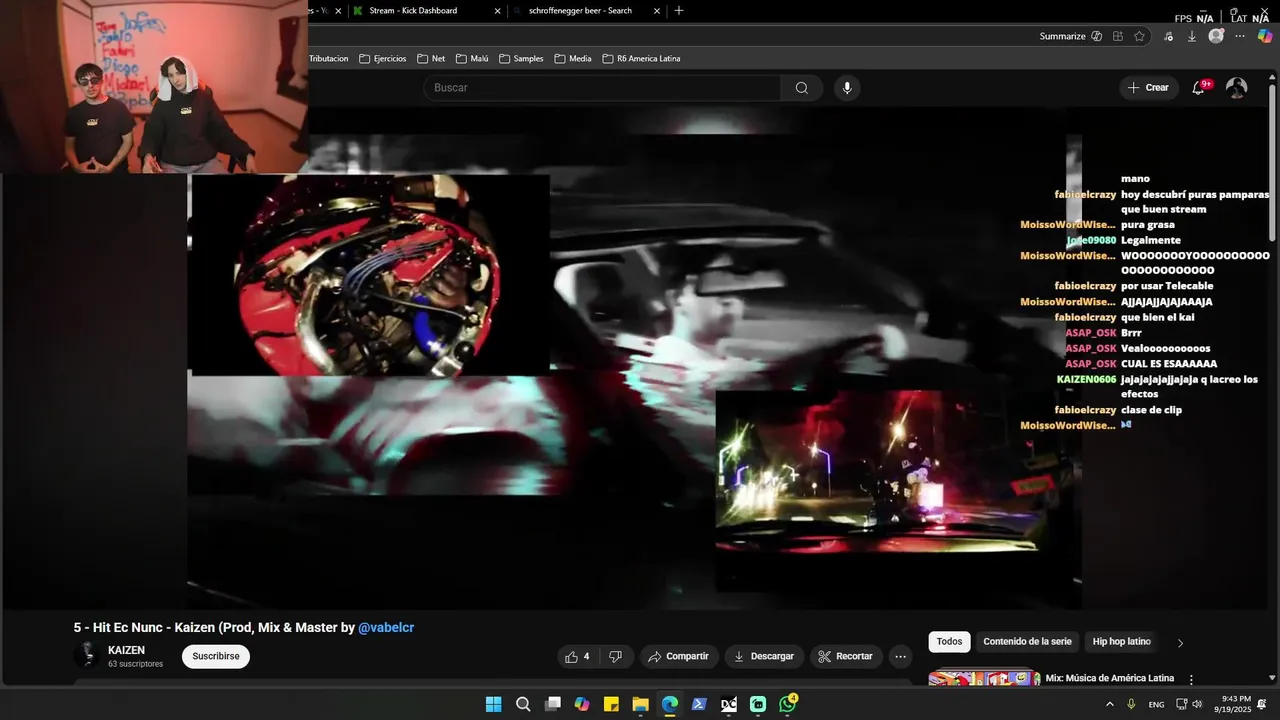Switch to schroffenegger beer - Search tab

pyautogui.click(x=586, y=11)
